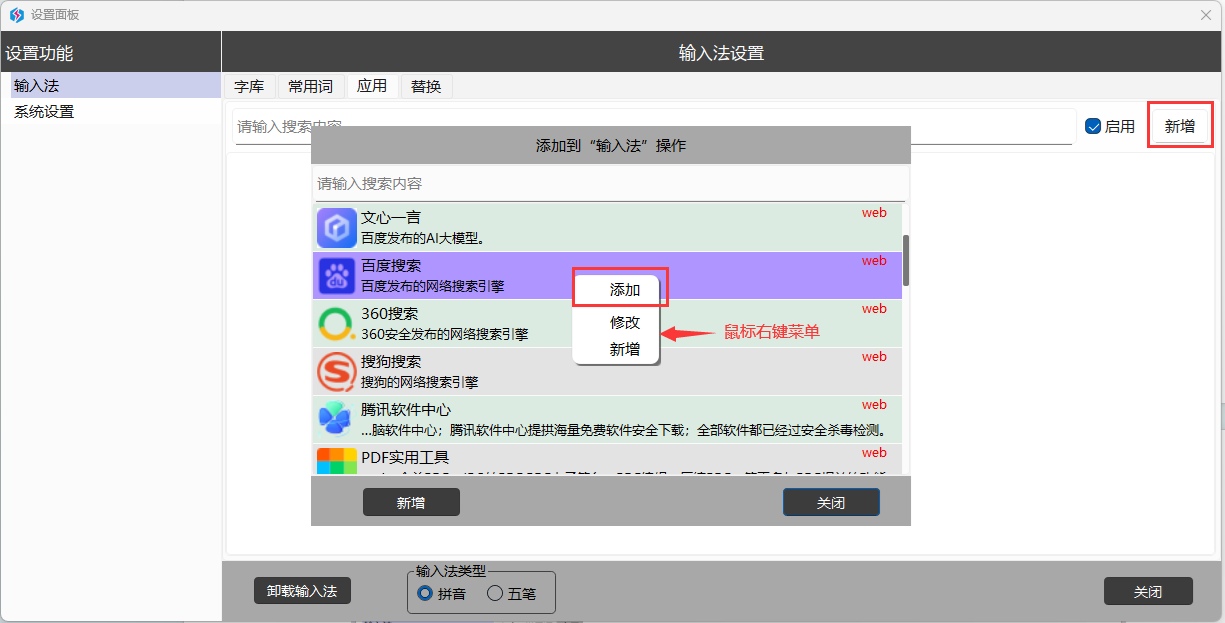Open the 常用词 tab
The width and height of the screenshot is (1225, 623).
click(x=310, y=86)
